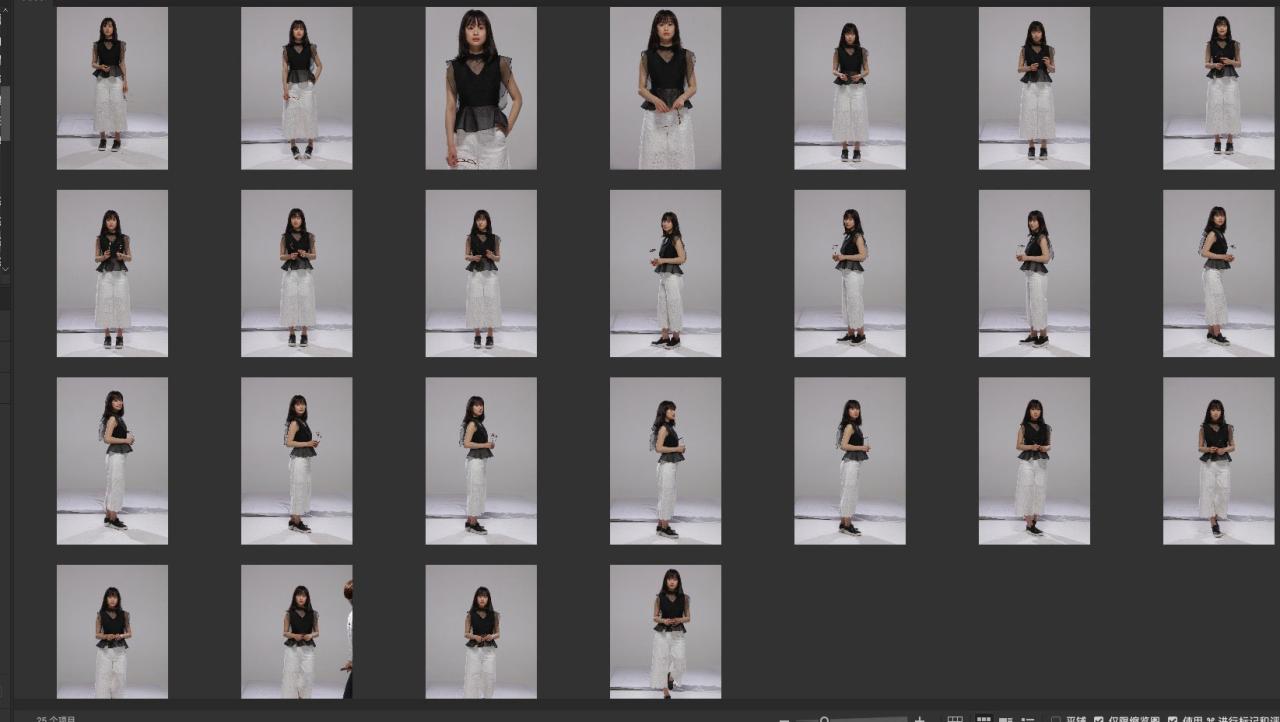Viewport: 1280px width, 722px height.
Task: Select the last thumbnail in the top row
Action: click(1218, 88)
